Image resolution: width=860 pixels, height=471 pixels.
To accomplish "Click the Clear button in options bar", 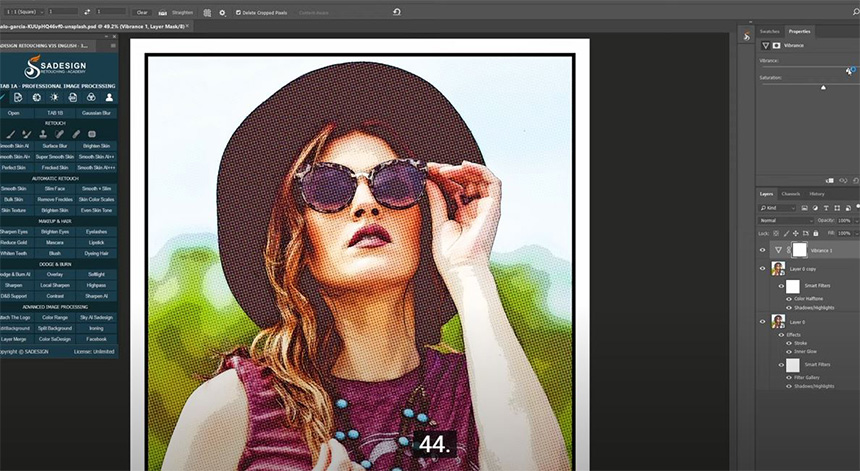I will (142, 12).
